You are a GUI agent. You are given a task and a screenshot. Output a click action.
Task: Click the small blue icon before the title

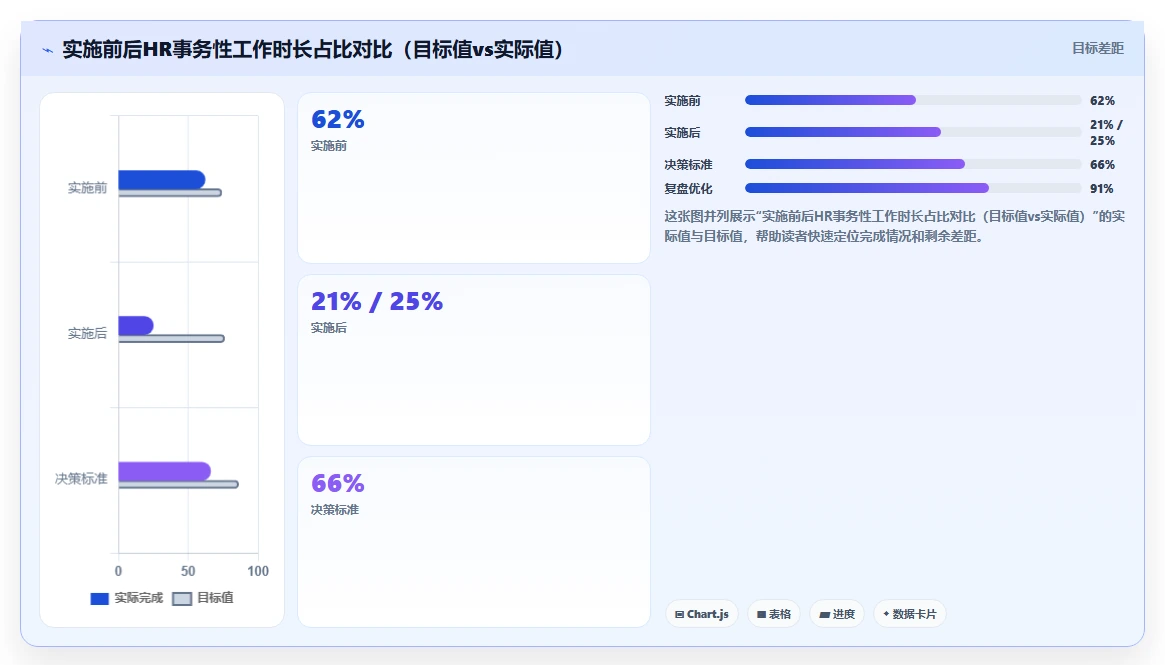point(48,51)
